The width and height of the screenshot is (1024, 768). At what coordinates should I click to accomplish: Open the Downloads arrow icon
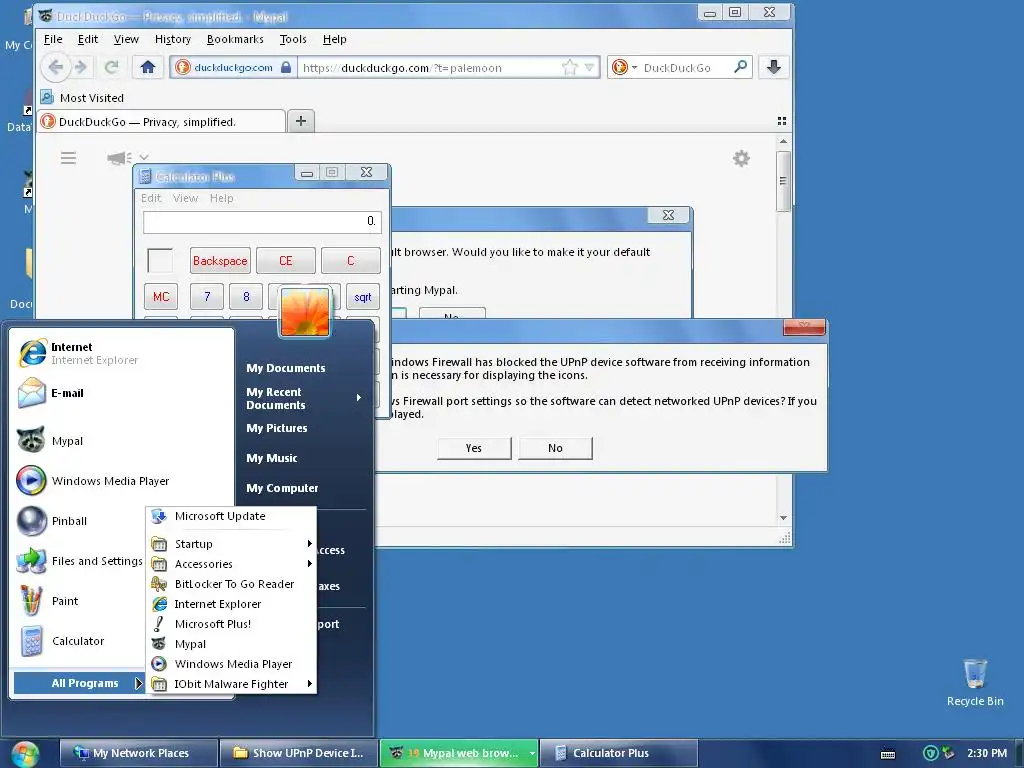click(773, 67)
